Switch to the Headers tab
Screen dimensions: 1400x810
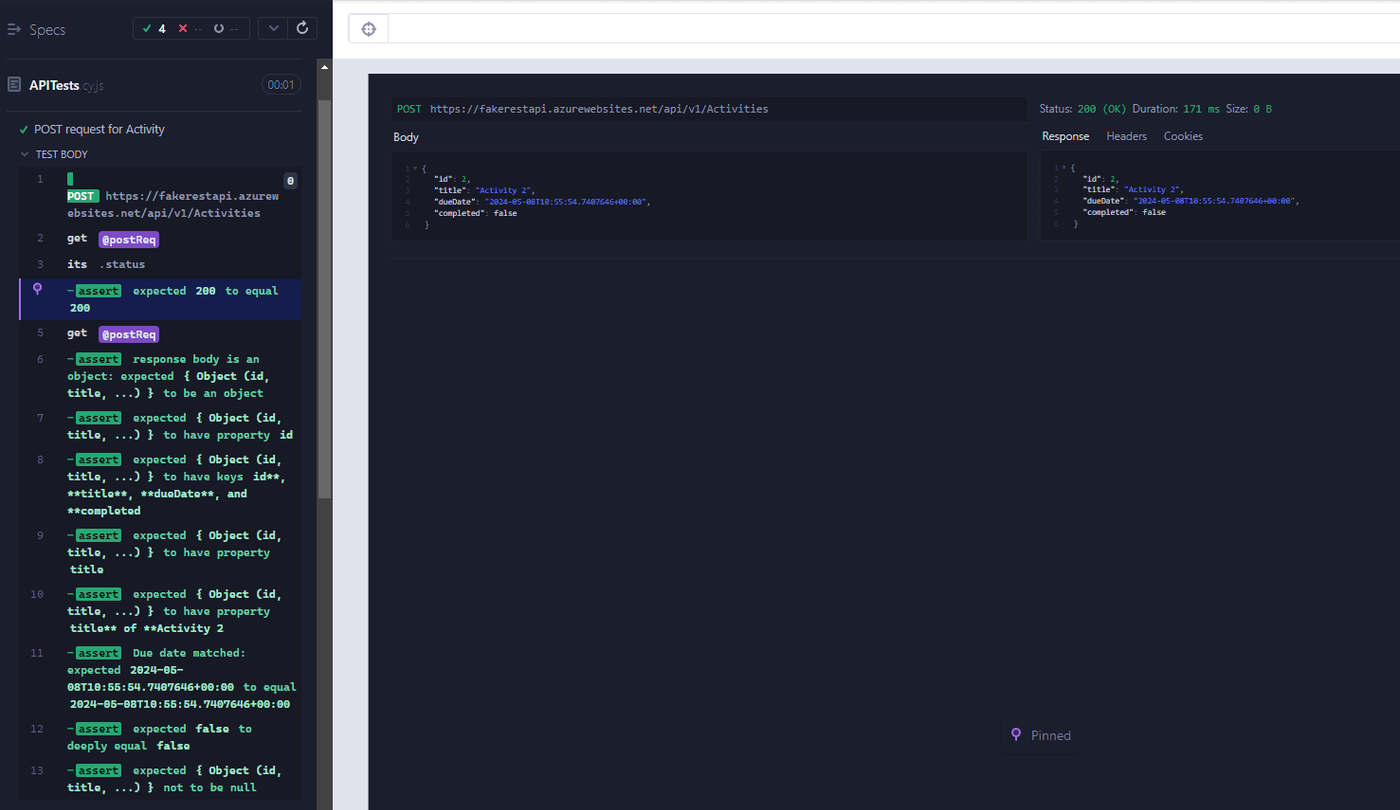point(1126,136)
